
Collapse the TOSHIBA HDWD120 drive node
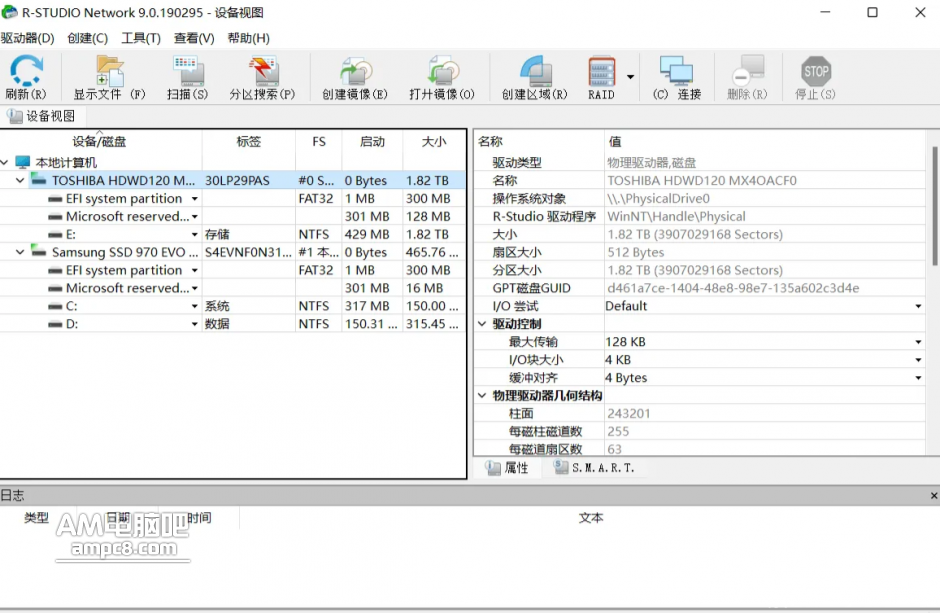(20, 180)
